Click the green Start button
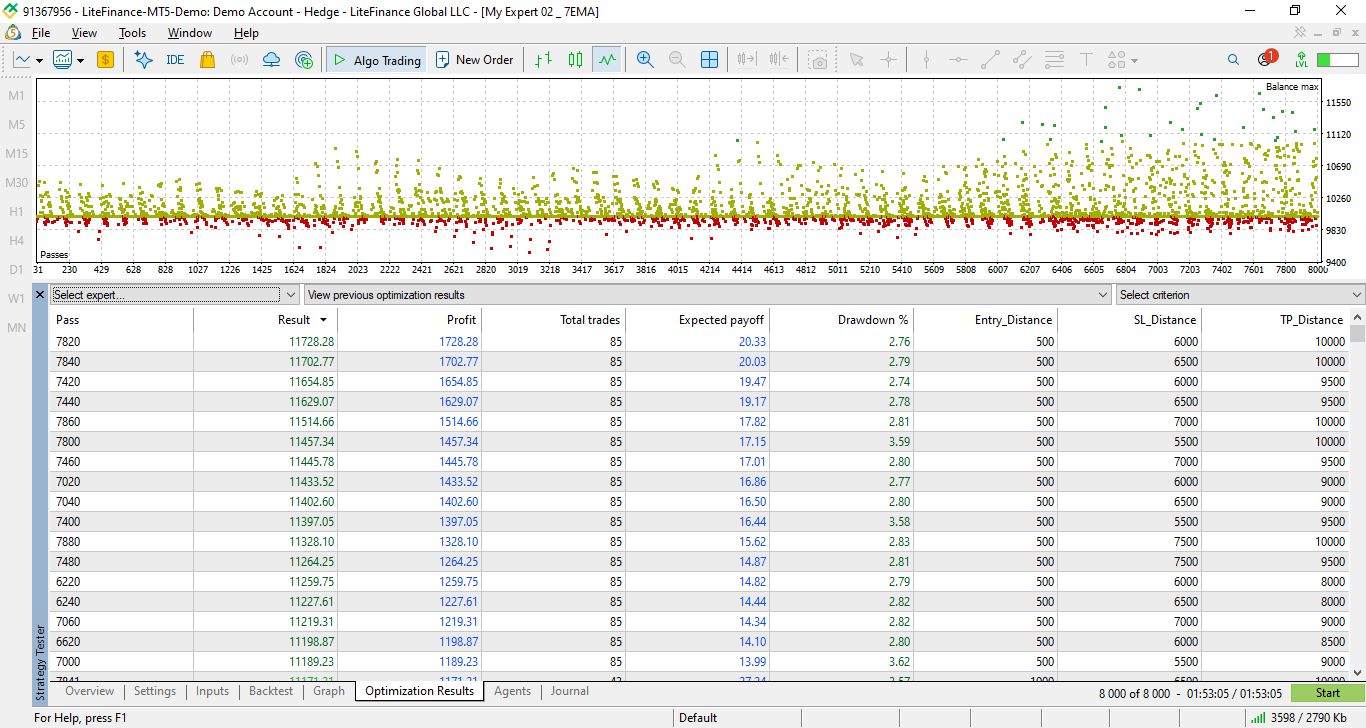This screenshot has width=1366, height=728. (x=1327, y=693)
